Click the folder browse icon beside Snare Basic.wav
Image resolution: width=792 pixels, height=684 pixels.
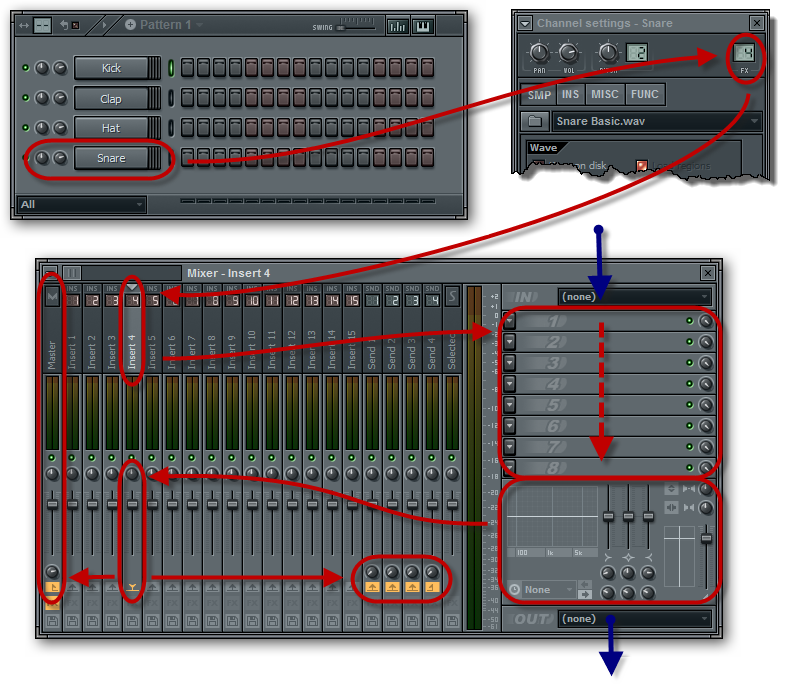534,121
